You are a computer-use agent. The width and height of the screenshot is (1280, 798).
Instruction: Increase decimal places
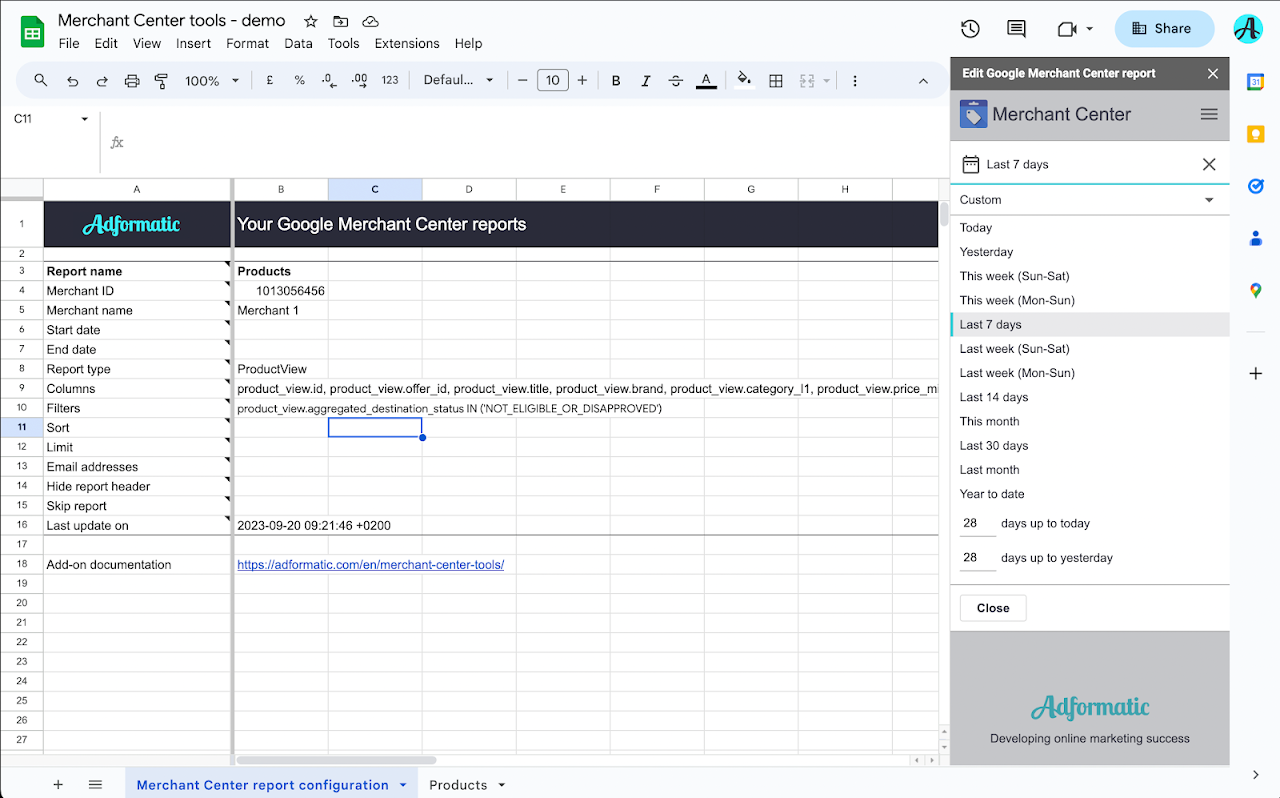click(x=360, y=81)
